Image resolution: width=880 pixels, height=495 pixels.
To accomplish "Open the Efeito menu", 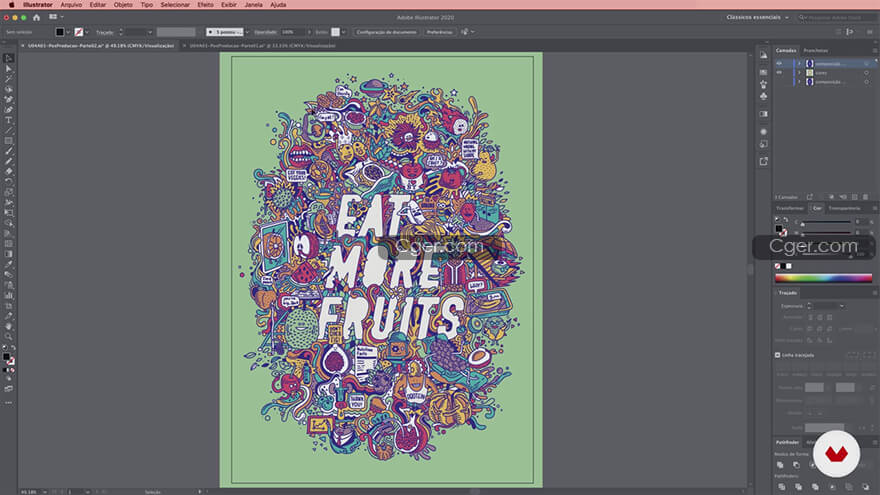I will 205,4.
